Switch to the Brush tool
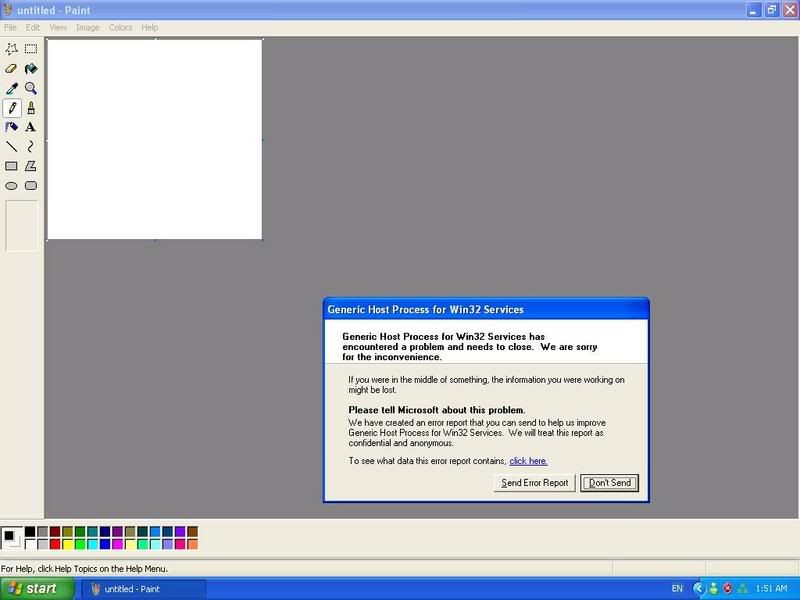Viewport: 800px width, 600px height. click(x=31, y=108)
